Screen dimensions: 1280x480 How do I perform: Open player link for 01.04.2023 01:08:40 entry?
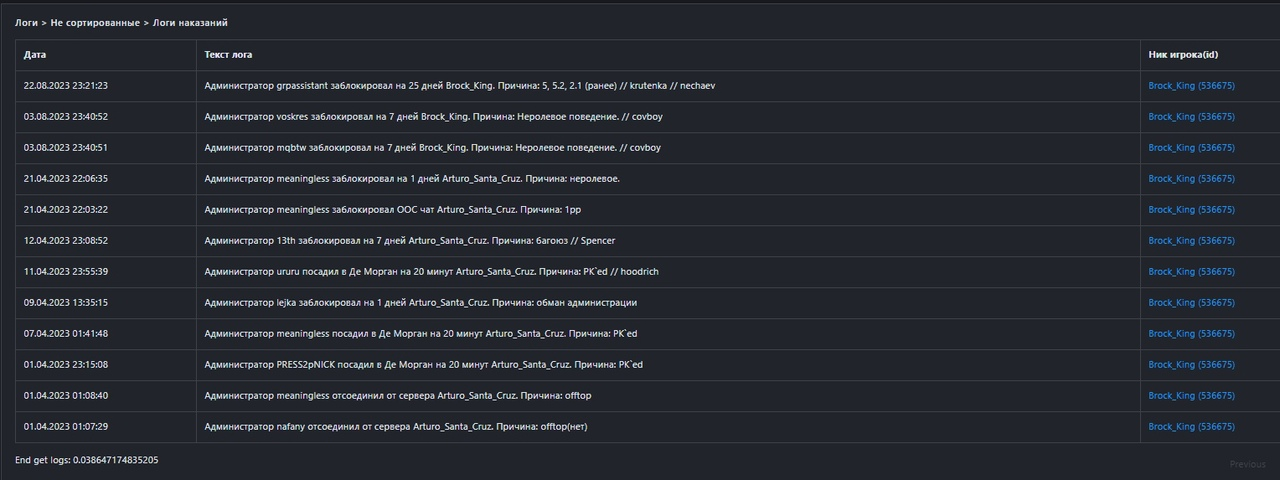[1191, 396]
